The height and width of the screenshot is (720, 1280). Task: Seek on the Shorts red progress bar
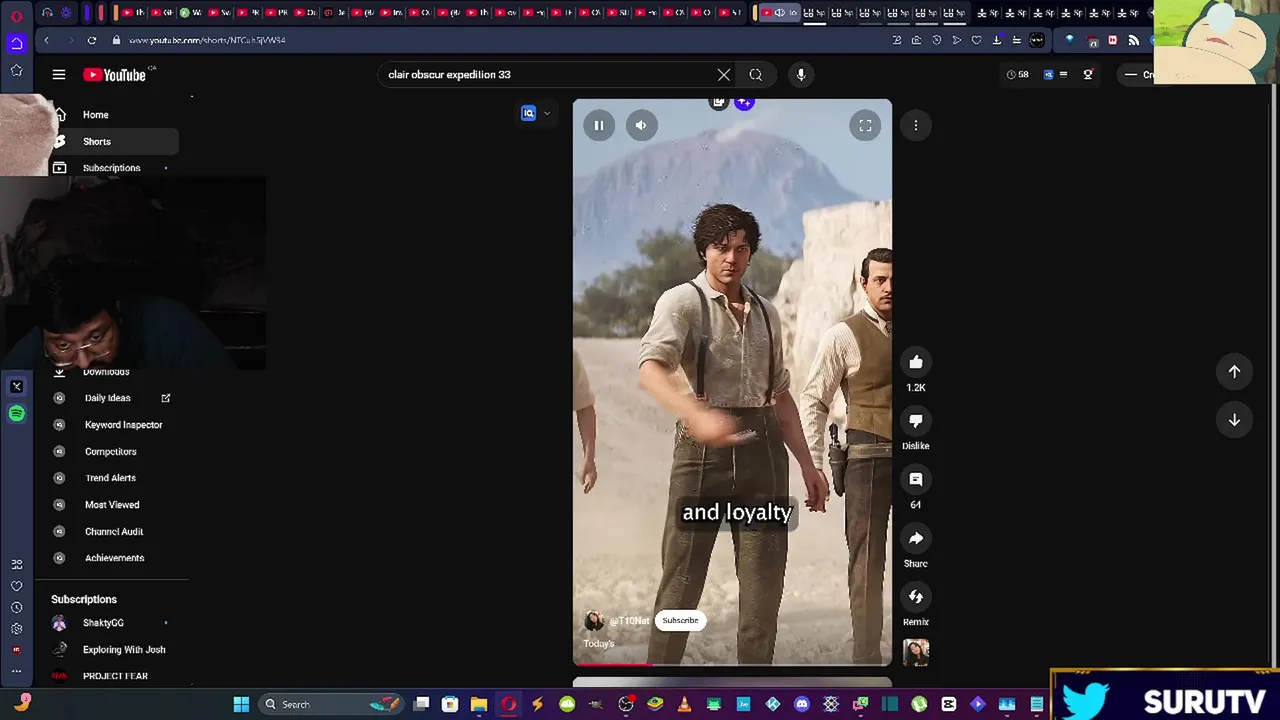coord(732,663)
